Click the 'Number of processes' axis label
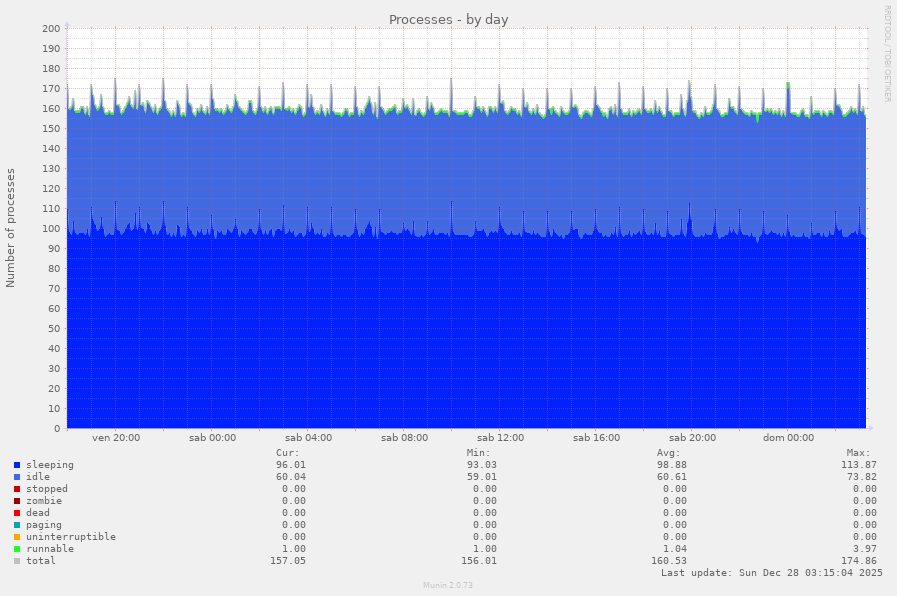Viewport: 897px width, 596px height. click(11, 228)
